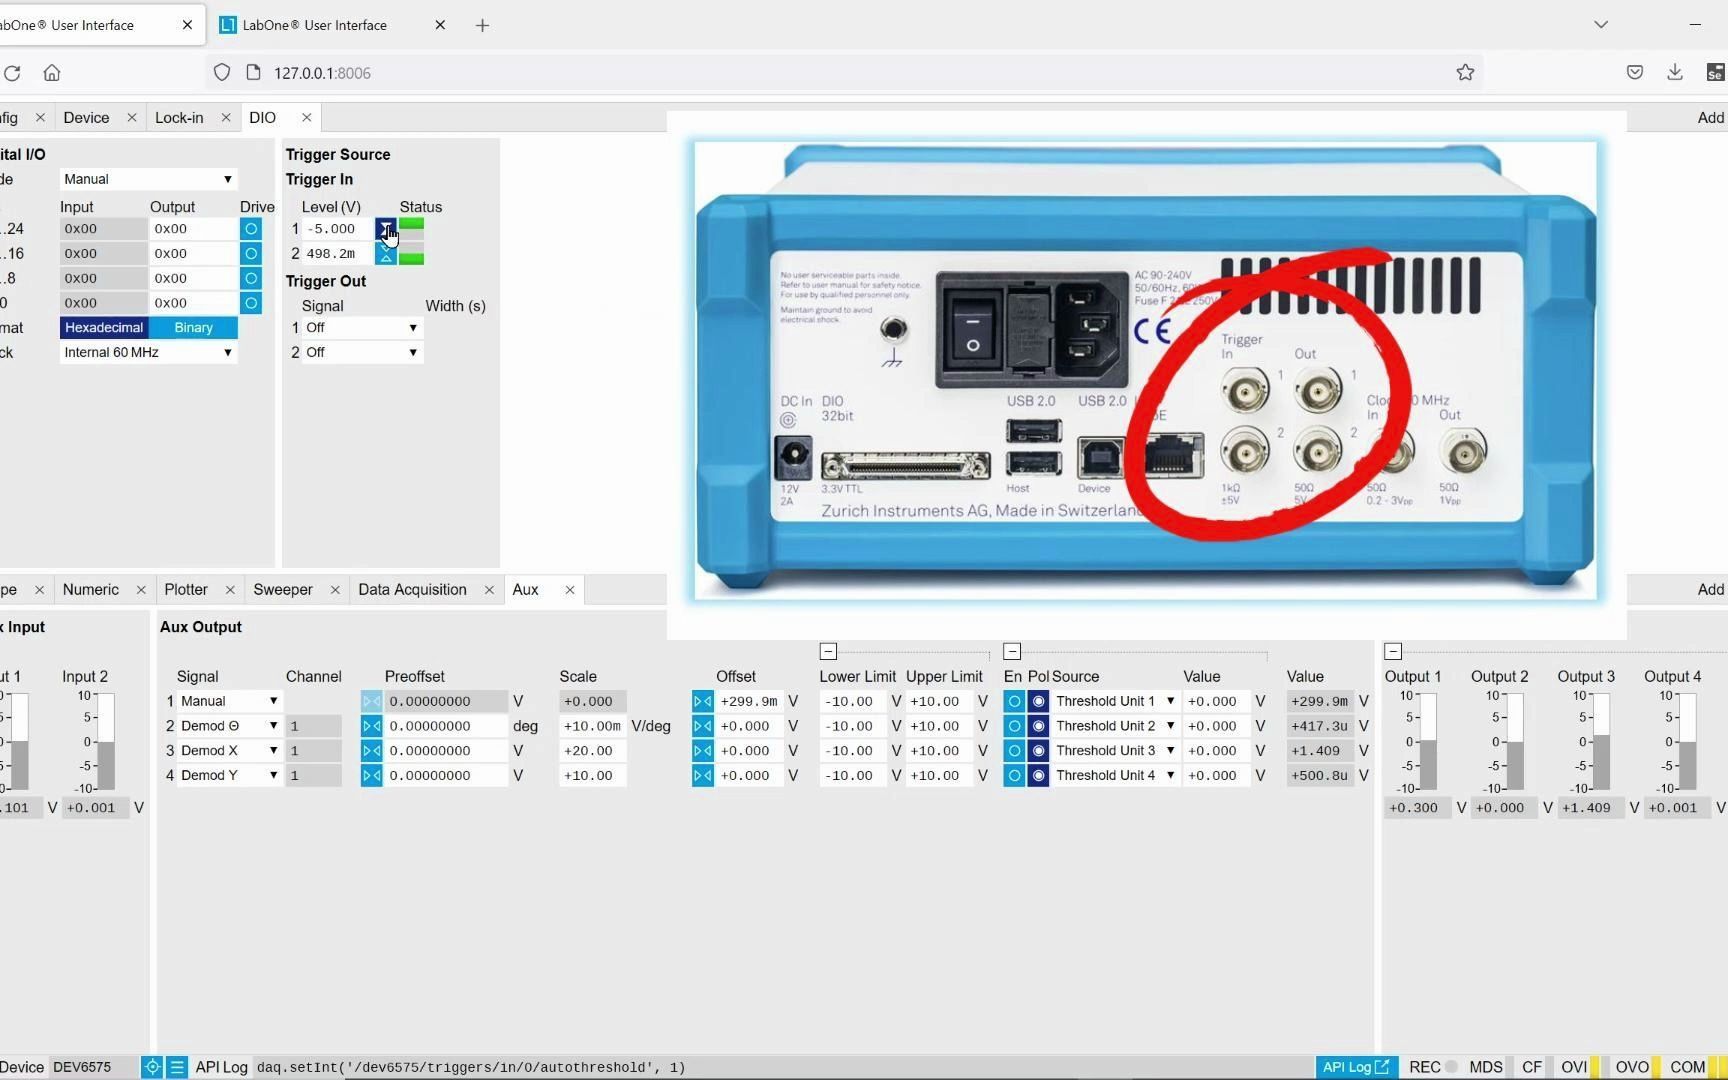Screen dimensions: 1728x1080
Task: Click Add in the lower tab row
Action: 1711,590
